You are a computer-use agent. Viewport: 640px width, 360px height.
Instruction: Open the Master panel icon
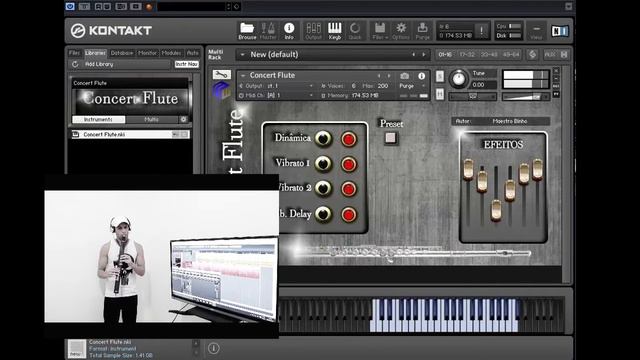268,31
